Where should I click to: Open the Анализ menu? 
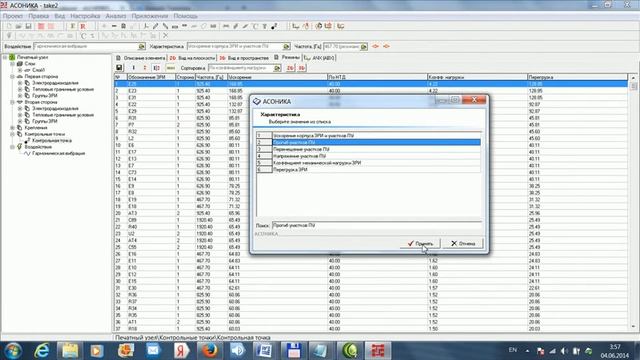click(x=116, y=16)
